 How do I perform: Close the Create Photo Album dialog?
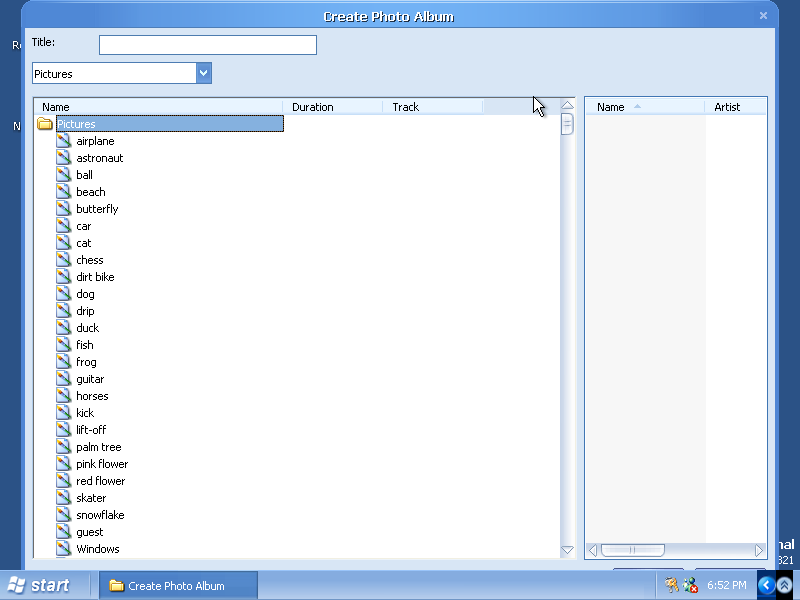(763, 16)
